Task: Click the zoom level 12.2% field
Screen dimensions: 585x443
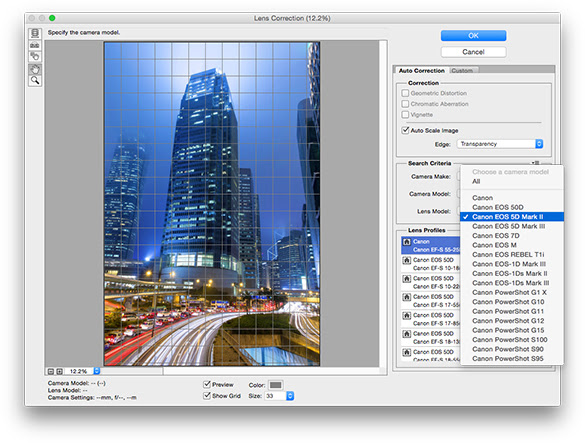Action: click(79, 371)
